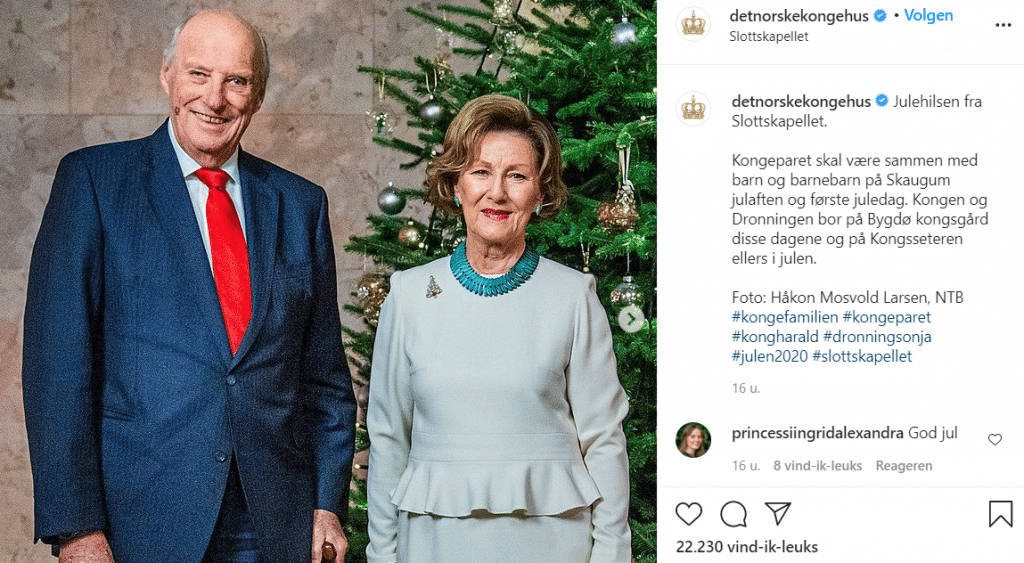This screenshot has width=1024, height=563.
Task: Click the verified badge in post header
Action: click(x=880, y=16)
